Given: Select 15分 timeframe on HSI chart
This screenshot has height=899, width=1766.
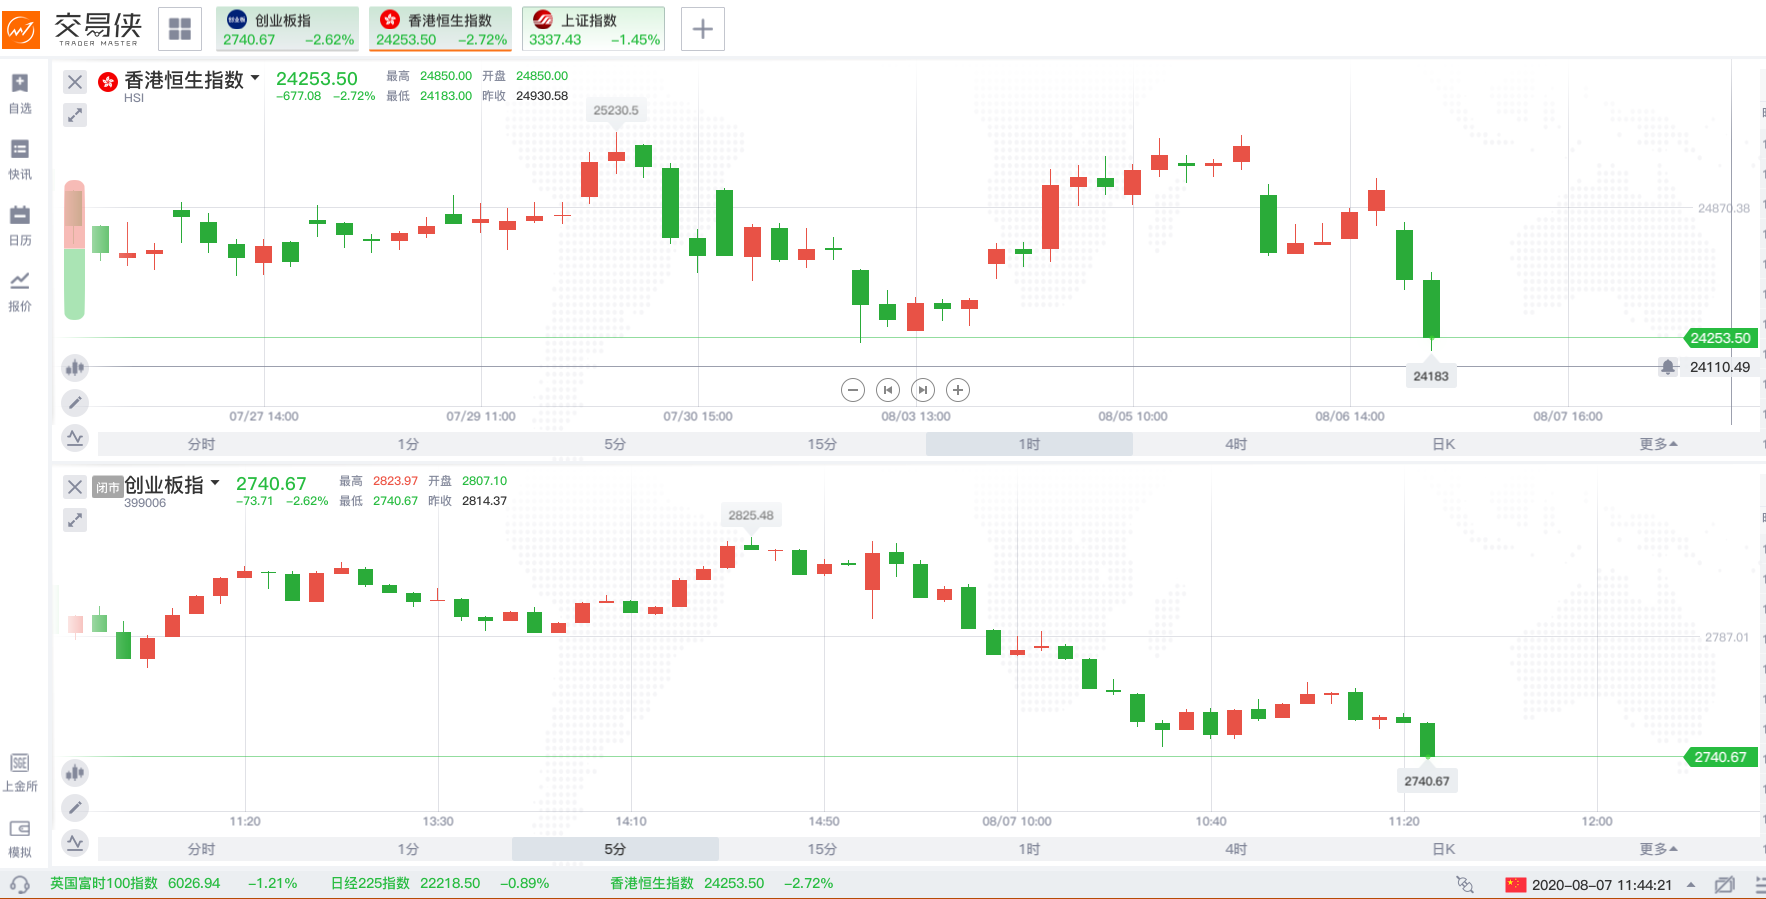Looking at the screenshot, I should [x=822, y=444].
